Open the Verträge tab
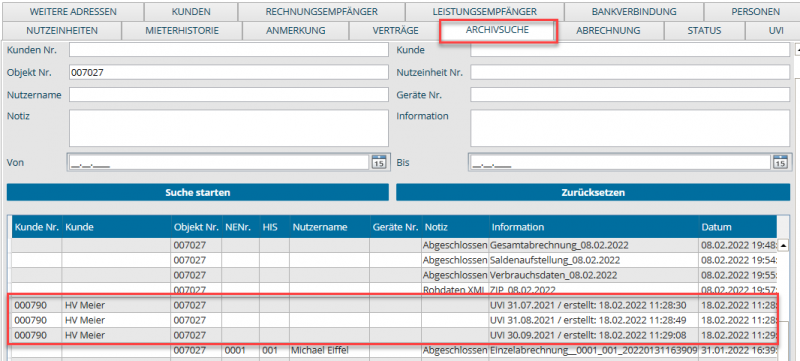The width and height of the screenshot is (800, 361). (395, 31)
